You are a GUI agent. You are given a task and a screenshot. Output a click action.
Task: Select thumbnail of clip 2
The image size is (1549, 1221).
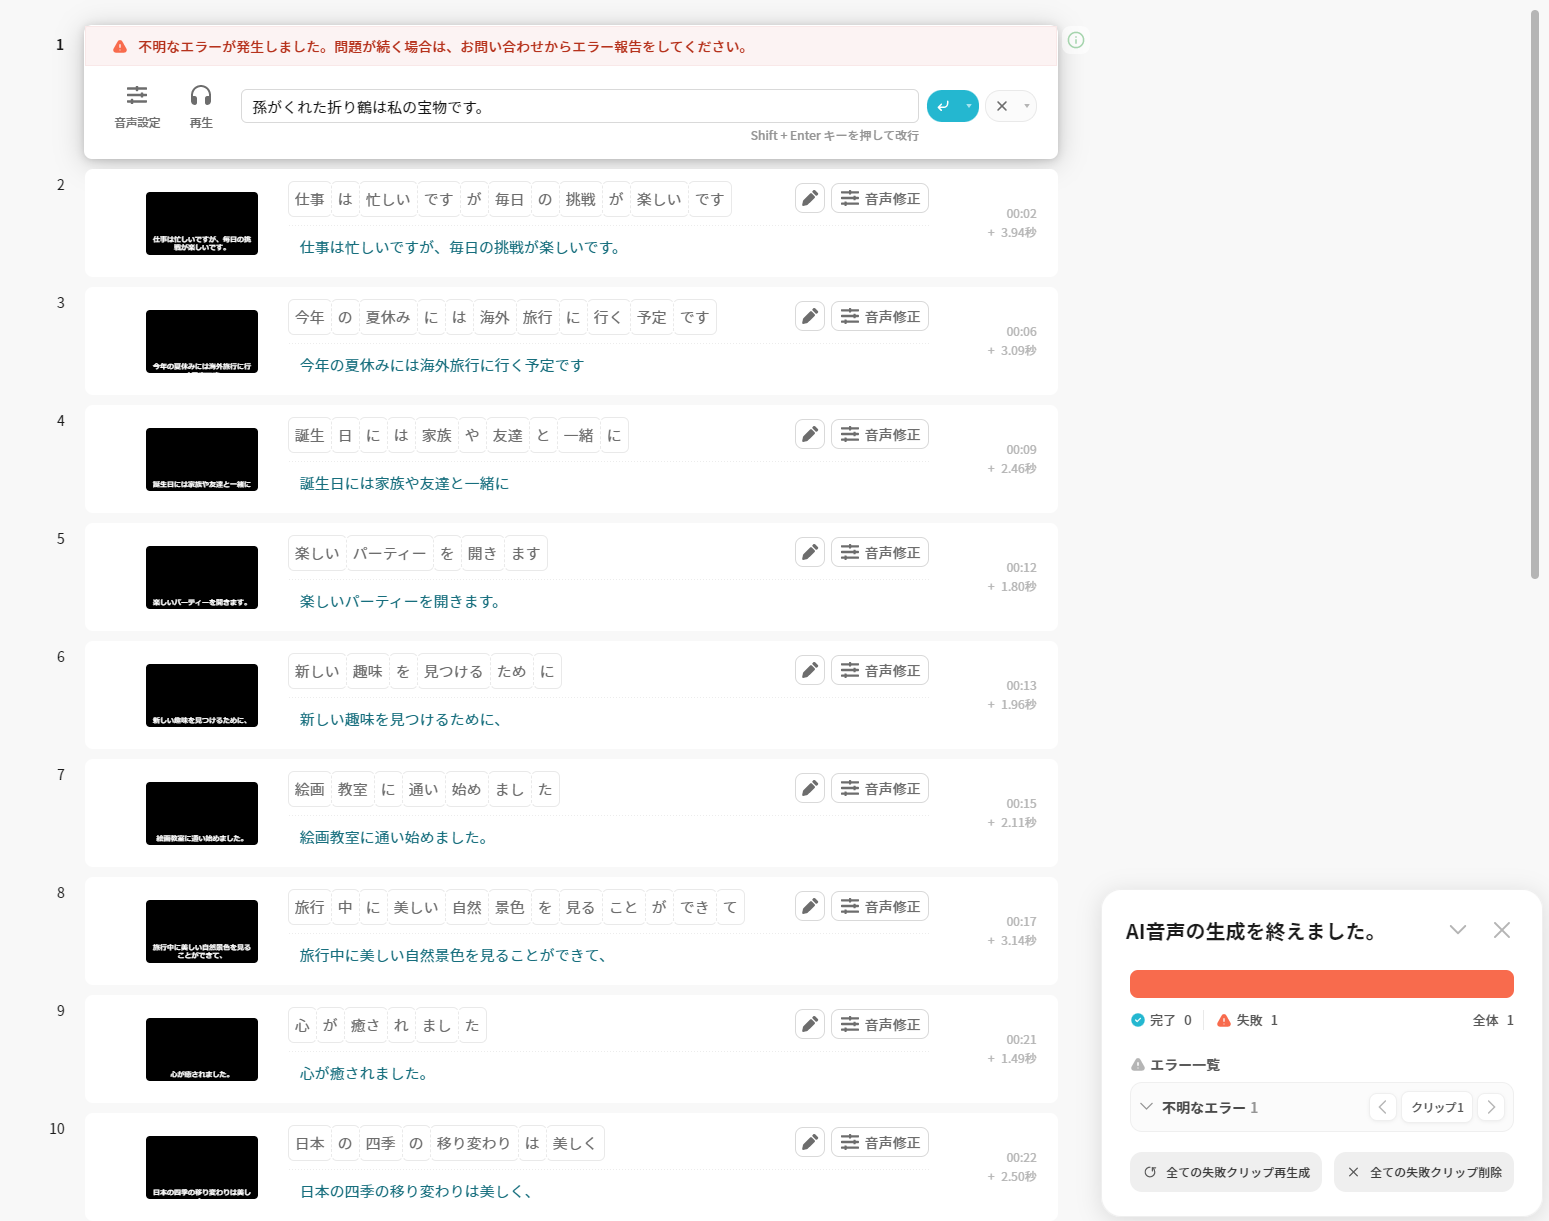click(202, 223)
